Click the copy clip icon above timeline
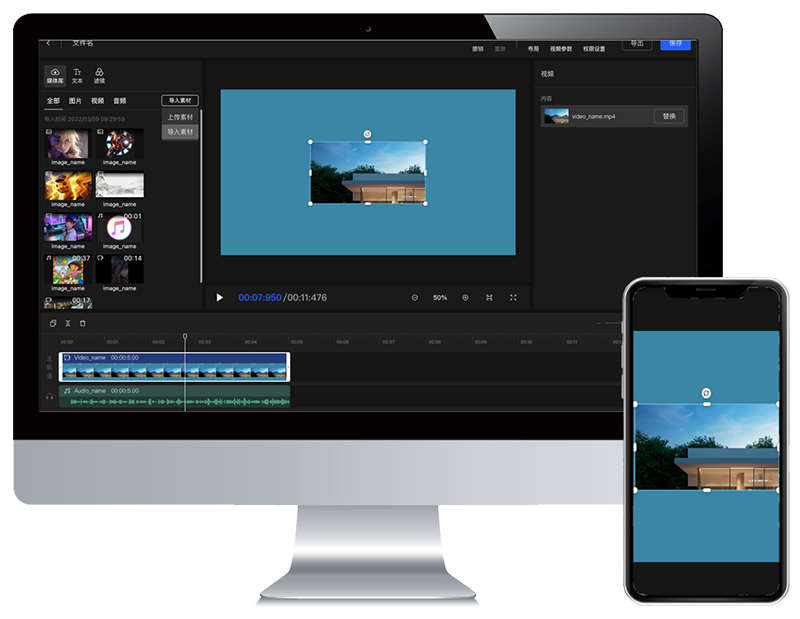The height and width of the screenshot is (619, 800). (53, 323)
